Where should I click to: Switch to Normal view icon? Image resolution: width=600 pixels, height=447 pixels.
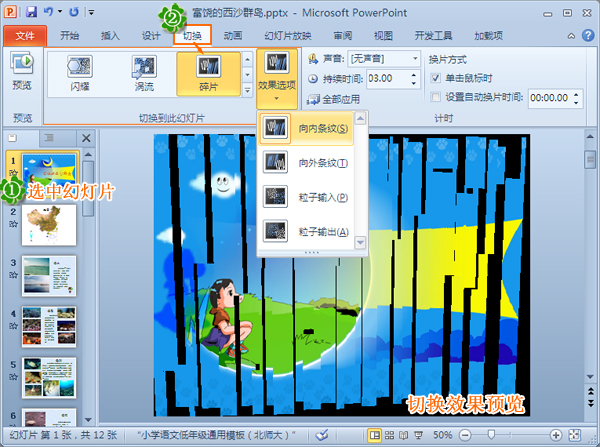point(375,435)
